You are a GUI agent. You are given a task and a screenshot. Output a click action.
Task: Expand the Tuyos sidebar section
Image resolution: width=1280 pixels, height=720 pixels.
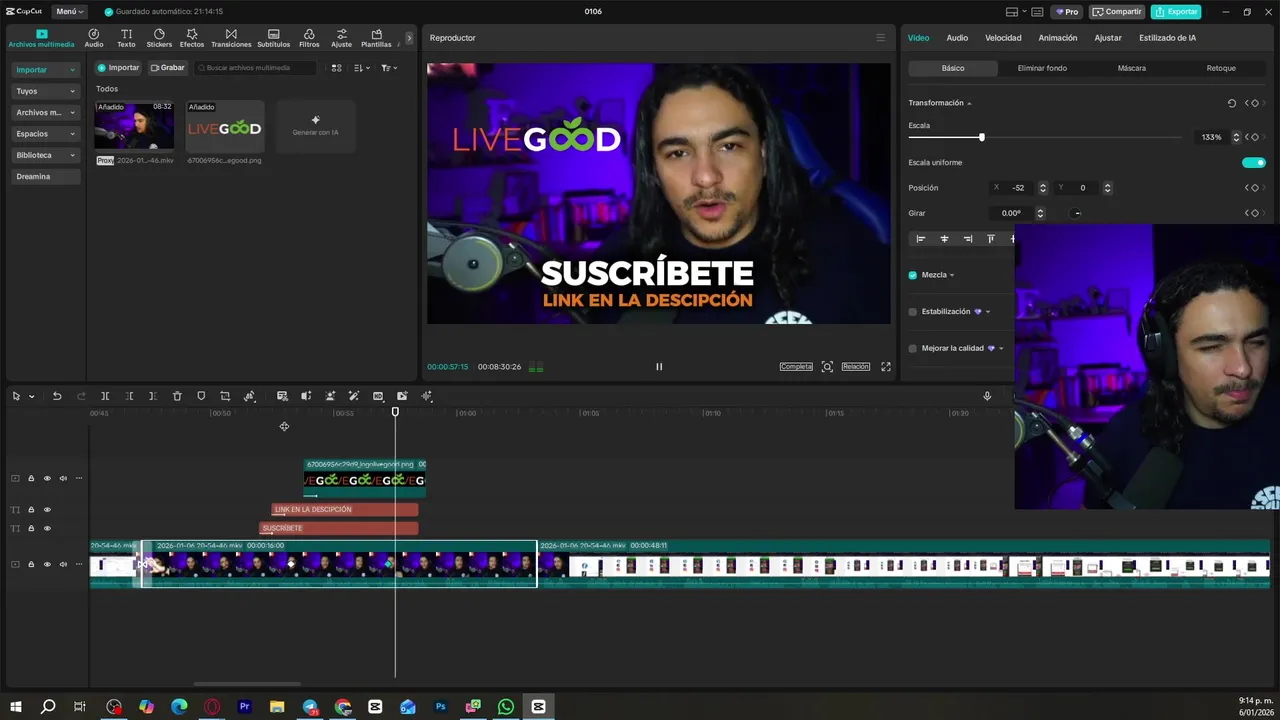click(45, 91)
